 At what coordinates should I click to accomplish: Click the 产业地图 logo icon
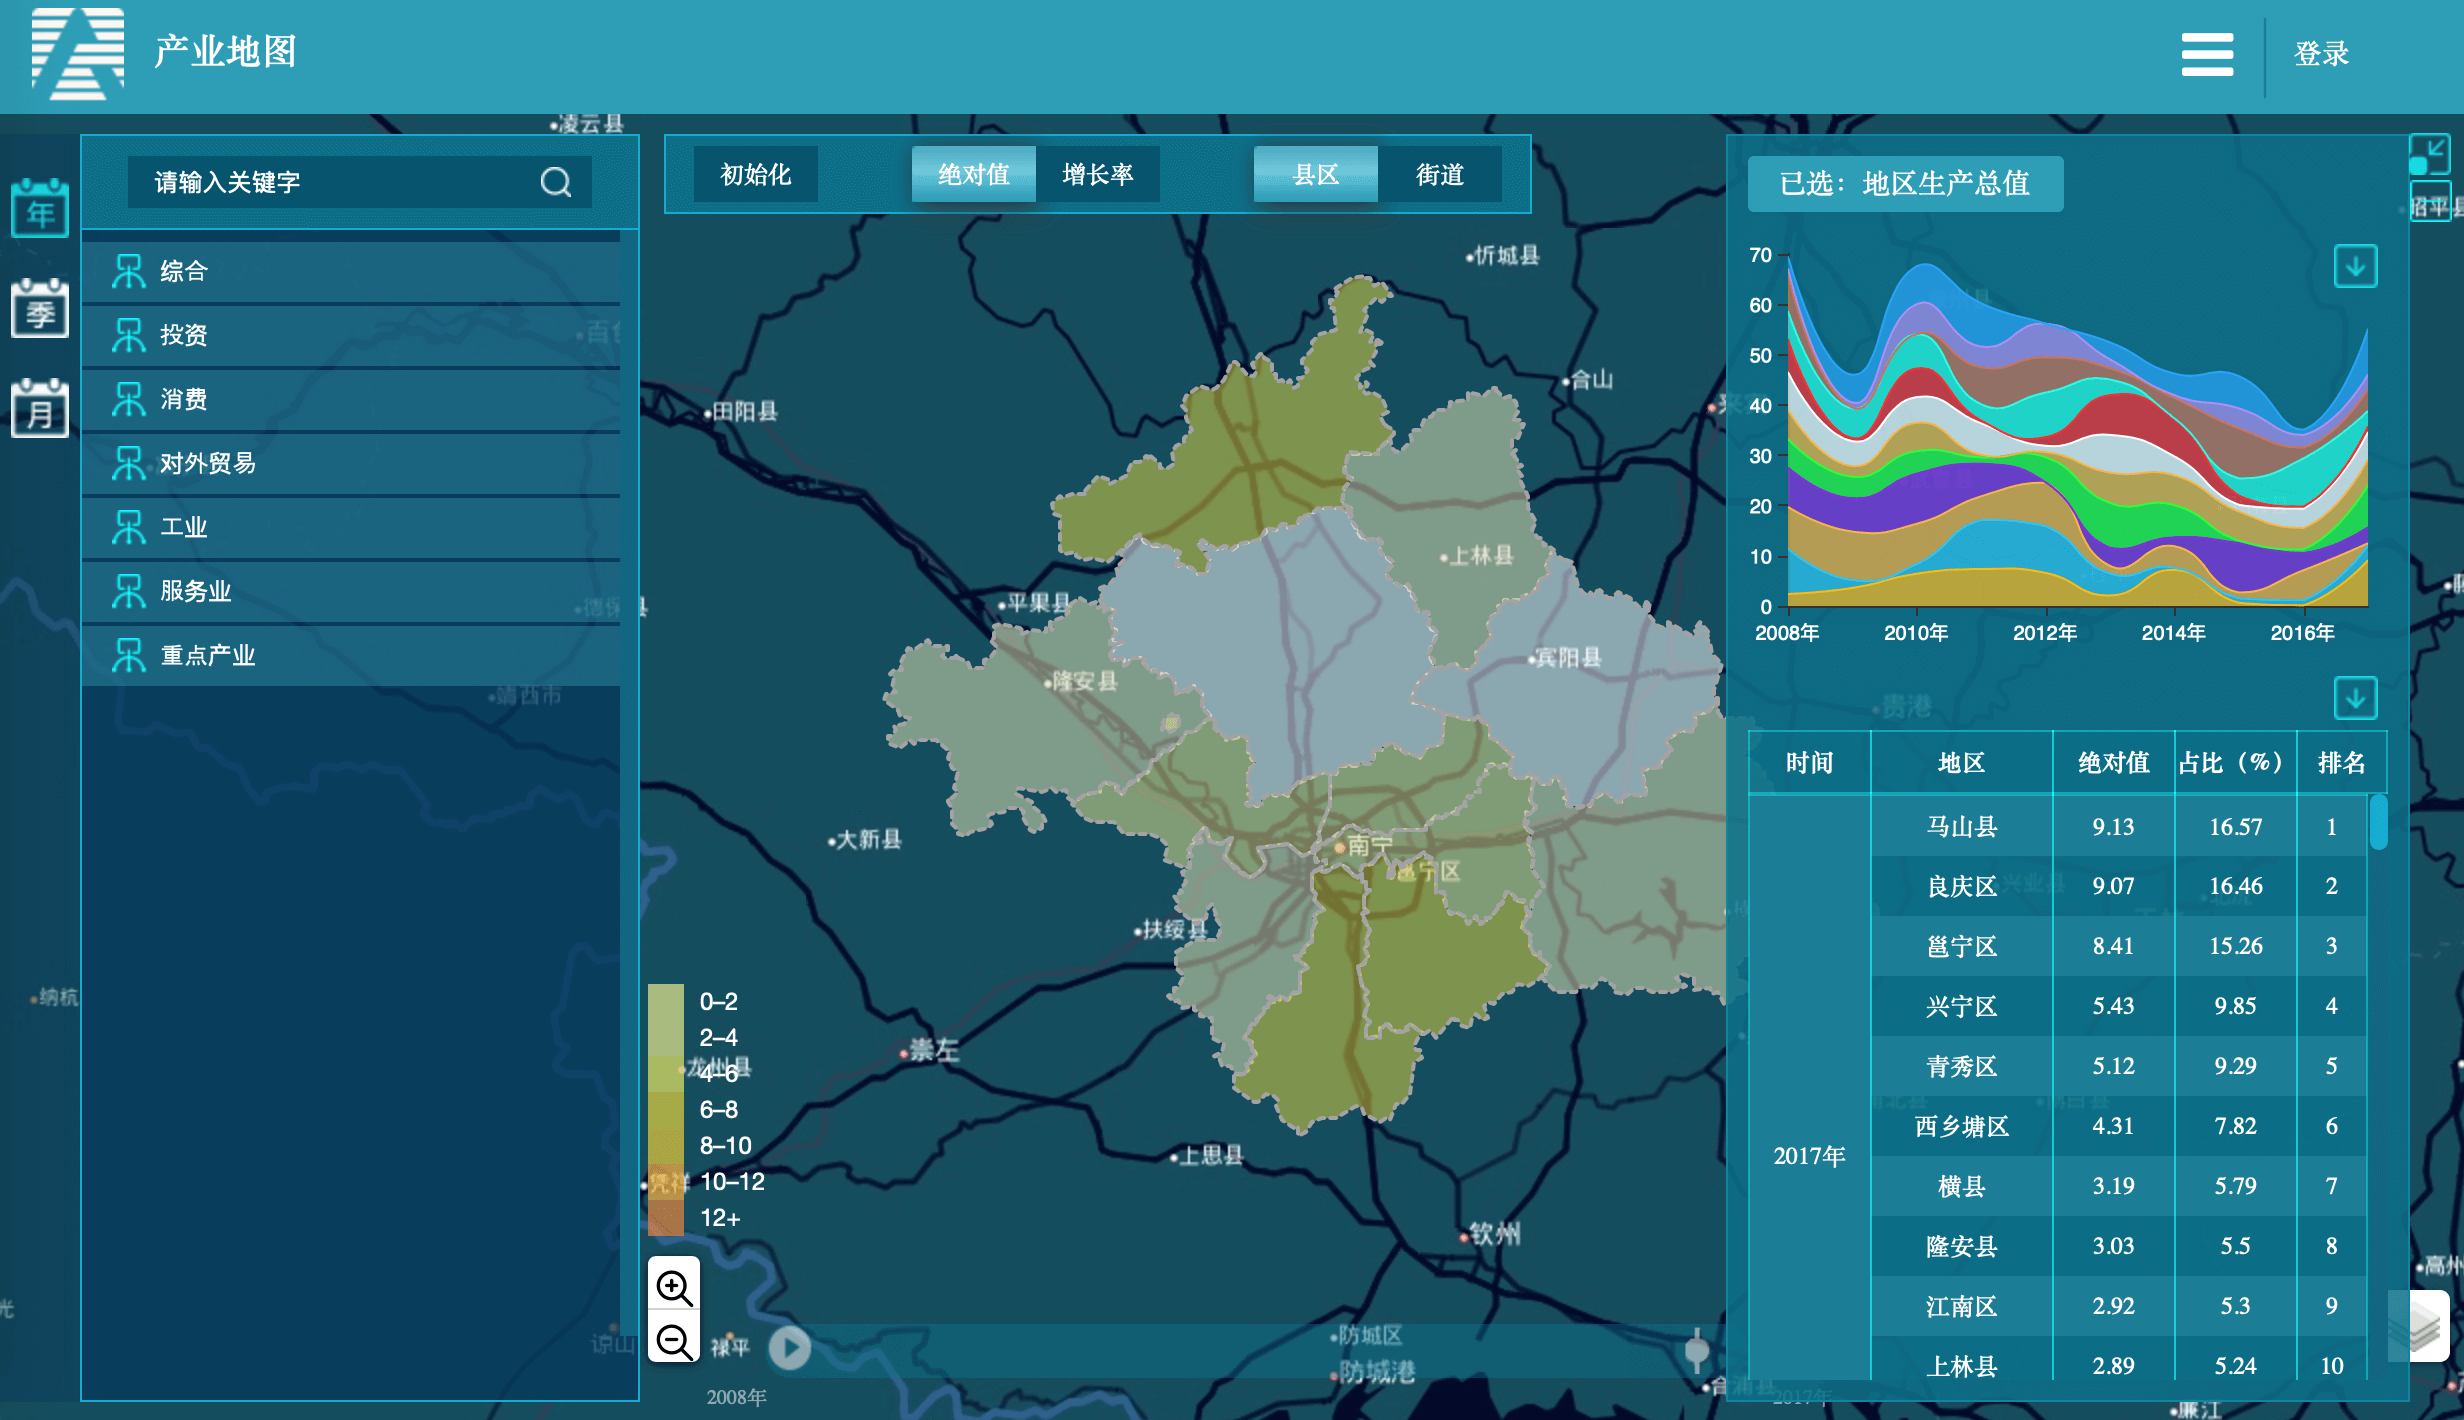pos(78,53)
